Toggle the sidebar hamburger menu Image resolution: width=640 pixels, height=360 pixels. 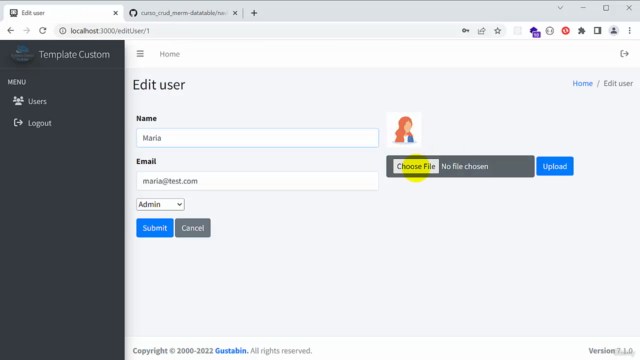point(140,54)
